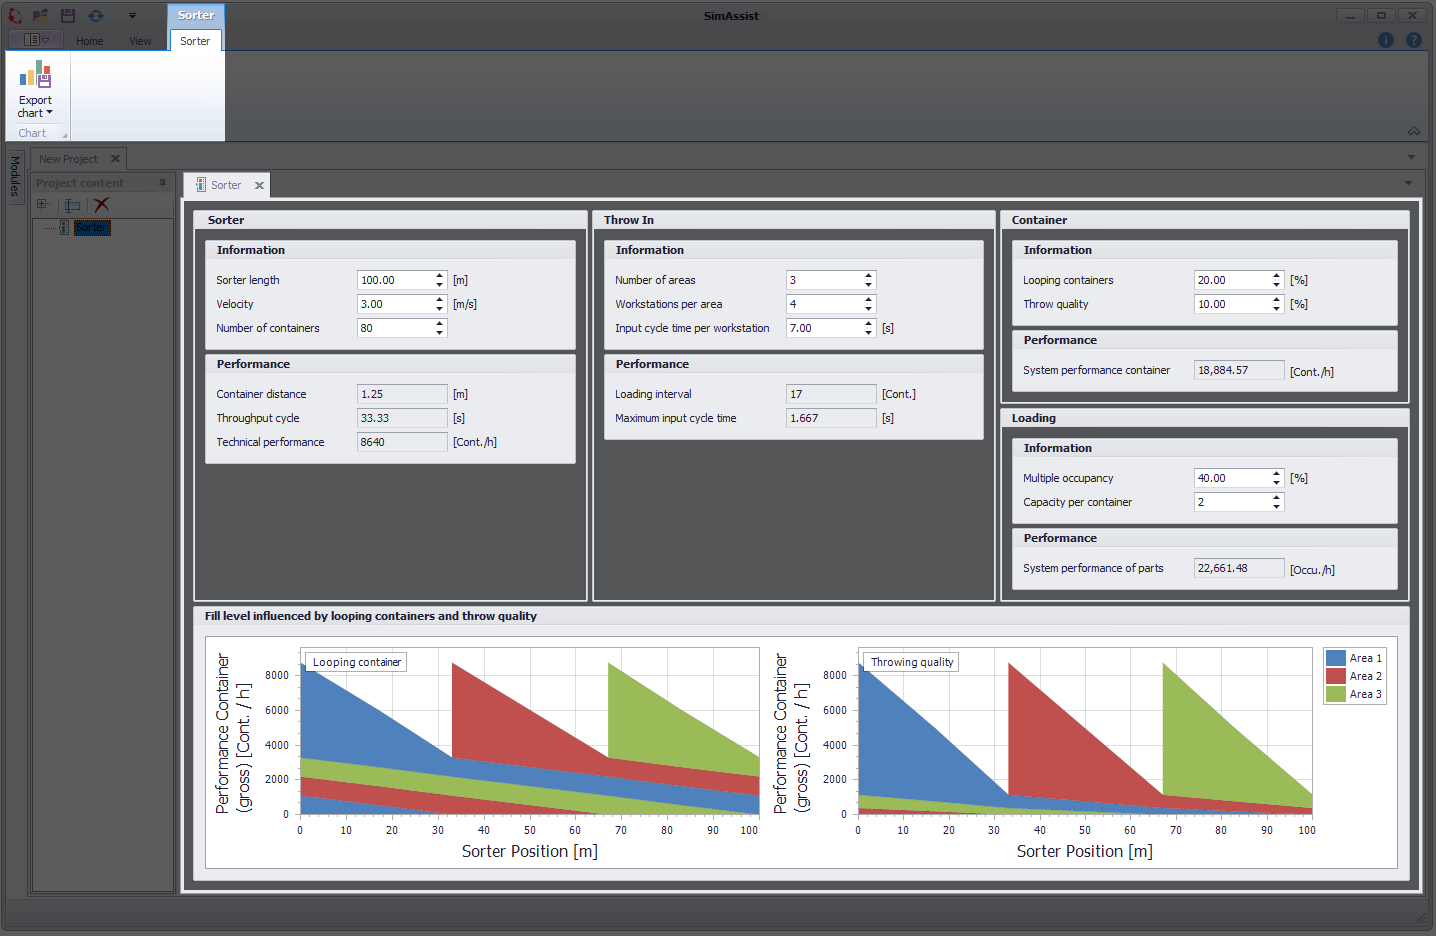Unpin the Project content panel
Viewport: 1436px width, 936px height.
[162, 182]
